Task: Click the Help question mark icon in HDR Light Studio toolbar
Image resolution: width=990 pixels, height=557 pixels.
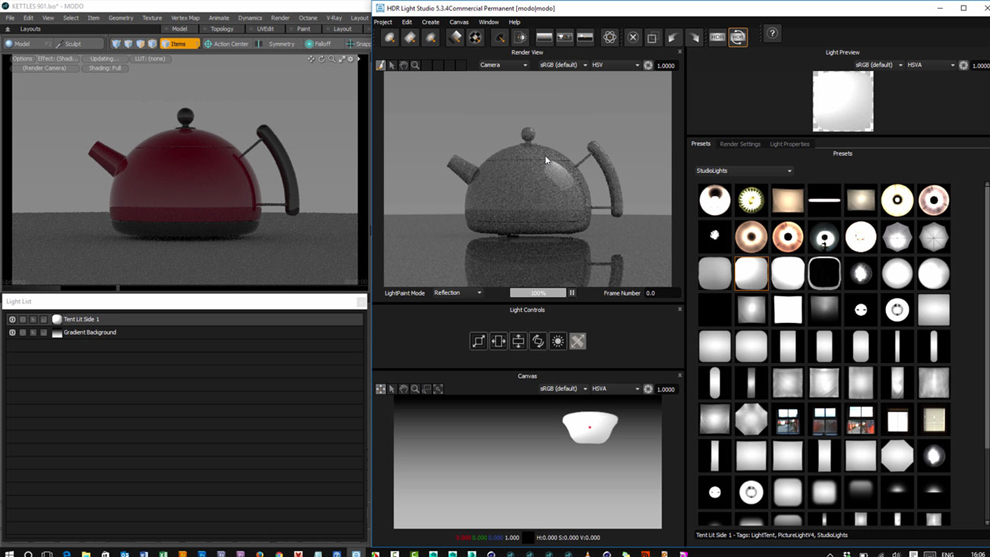Action: (772, 34)
